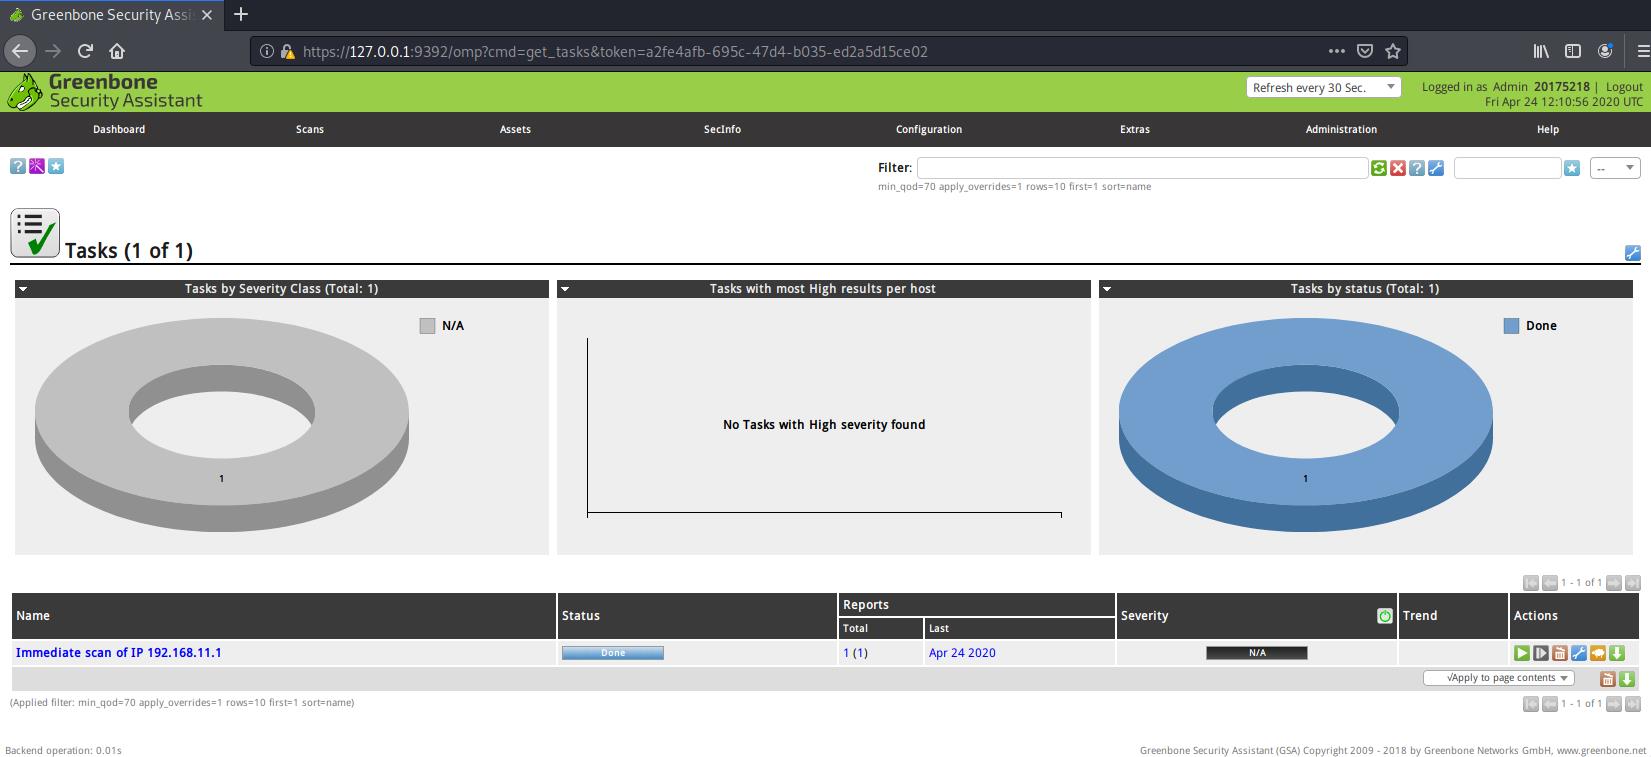The image size is (1651, 757).
Task: Click the large Tasks checklist icon
Action: coord(35,233)
